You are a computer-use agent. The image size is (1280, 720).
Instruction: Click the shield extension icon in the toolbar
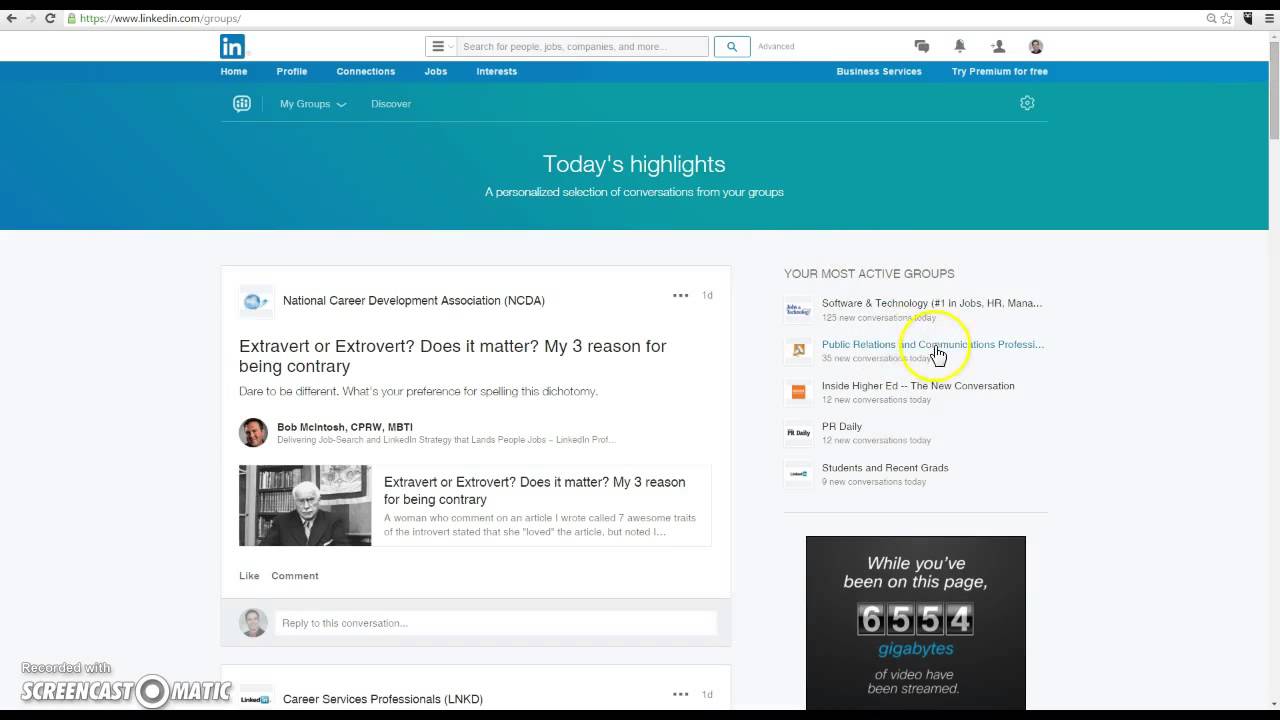pos(1247,18)
